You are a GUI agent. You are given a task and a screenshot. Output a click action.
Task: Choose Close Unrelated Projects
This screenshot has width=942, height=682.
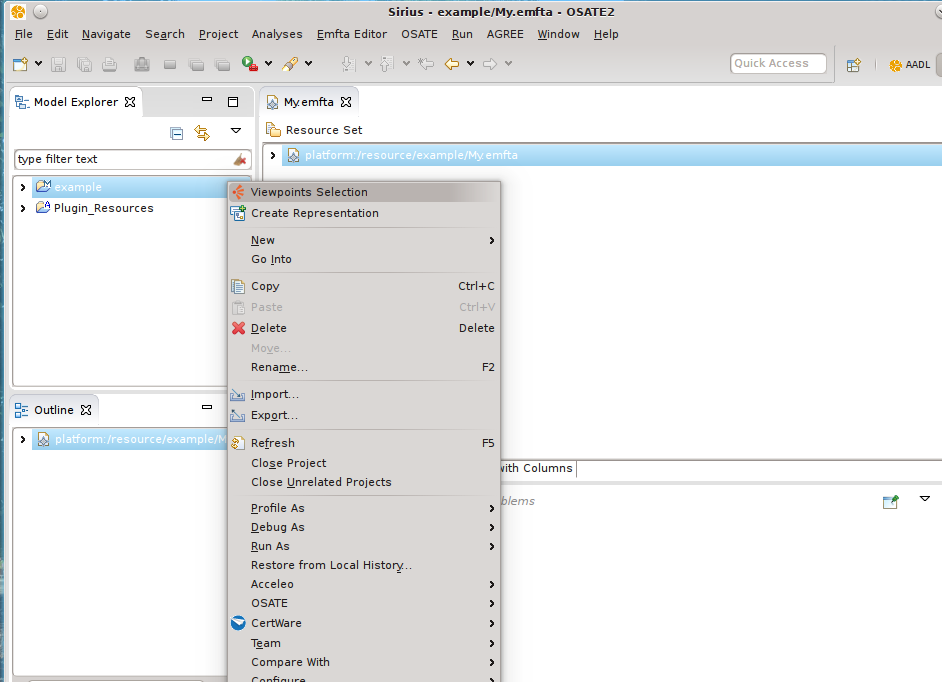[x=364, y=483]
